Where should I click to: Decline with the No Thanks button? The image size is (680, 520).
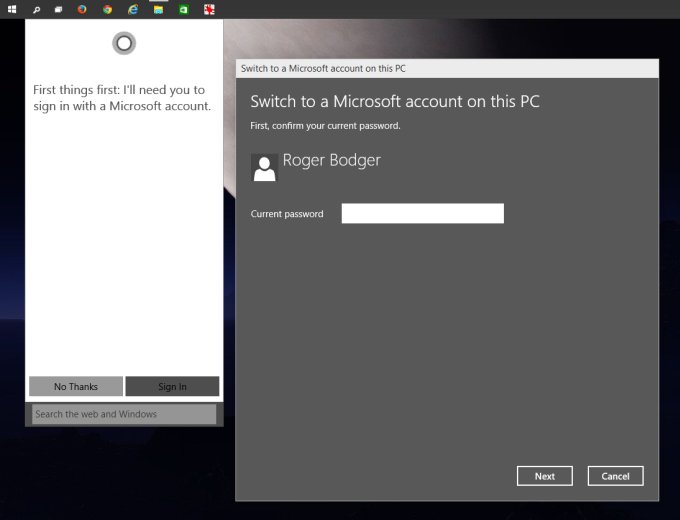click(x=76, y=386)
